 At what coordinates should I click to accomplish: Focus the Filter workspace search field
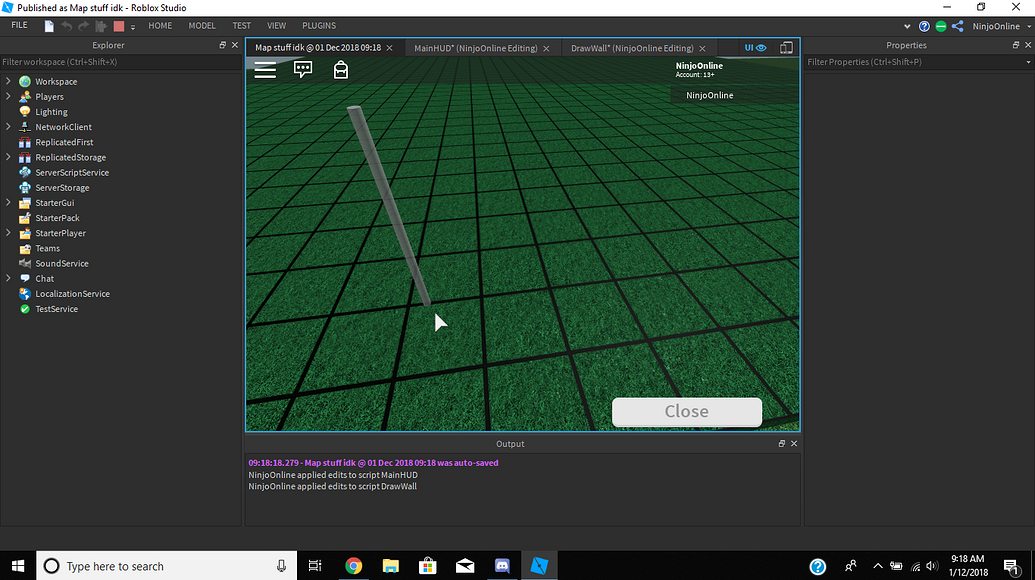[121, 61]
